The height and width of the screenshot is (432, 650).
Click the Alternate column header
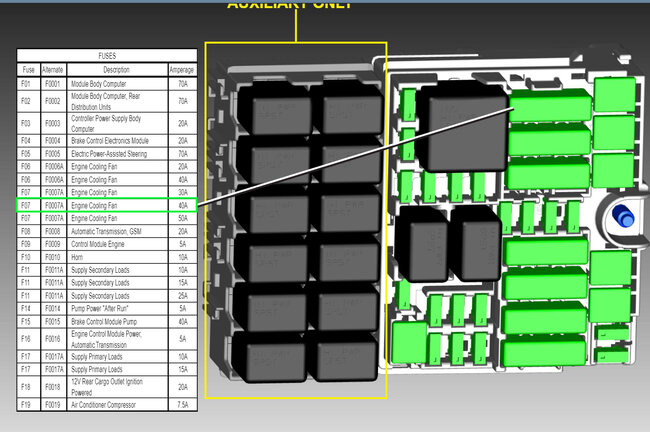53,70
